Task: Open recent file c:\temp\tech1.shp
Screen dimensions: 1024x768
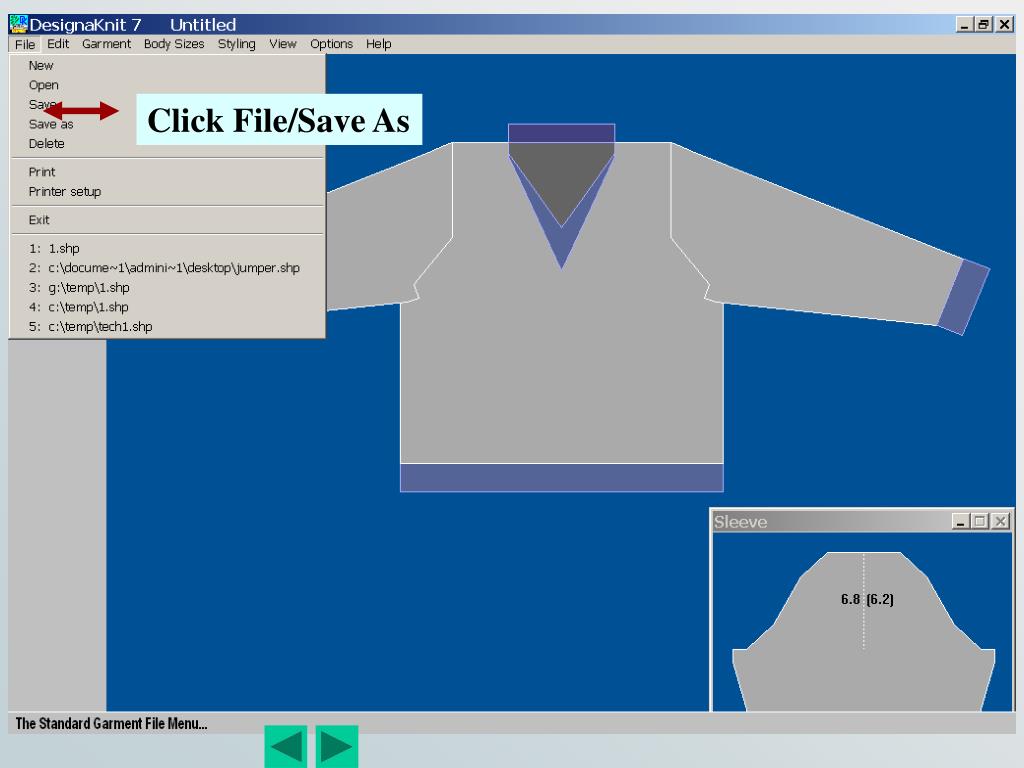Action: pos(167,327)
